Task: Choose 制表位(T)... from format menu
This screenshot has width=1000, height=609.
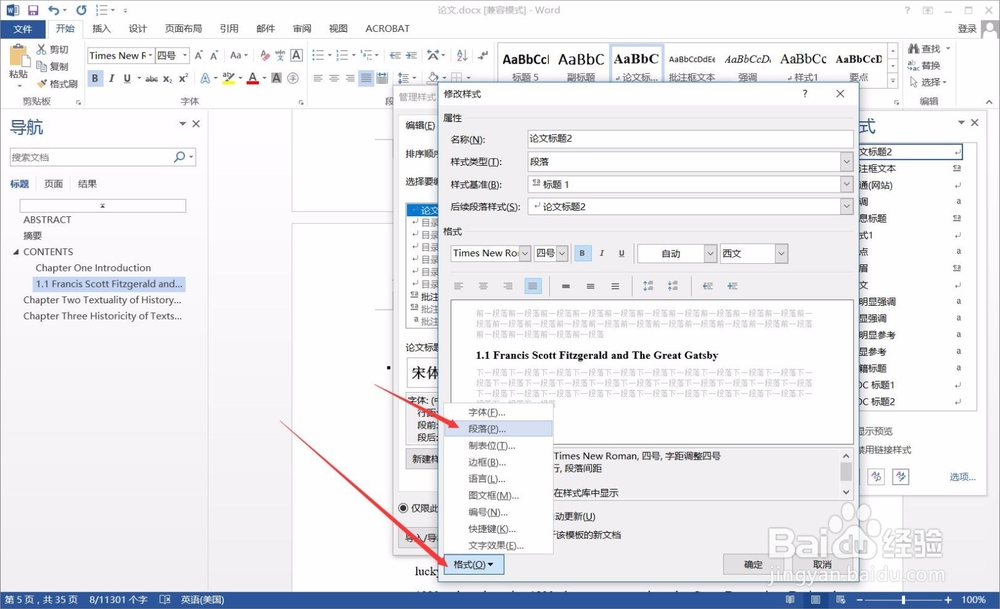Action: 498,445
